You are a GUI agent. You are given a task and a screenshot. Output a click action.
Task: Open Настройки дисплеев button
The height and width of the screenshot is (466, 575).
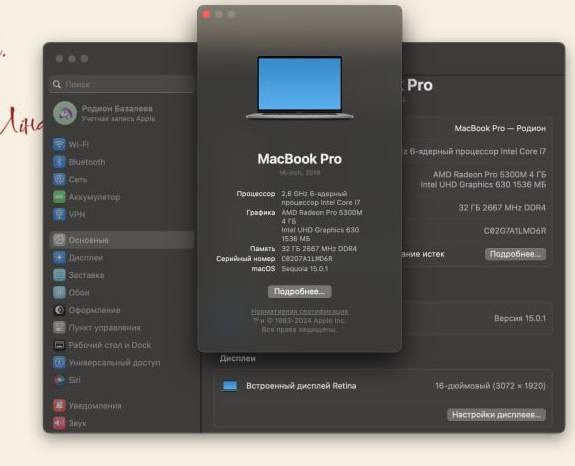point(496,415)
